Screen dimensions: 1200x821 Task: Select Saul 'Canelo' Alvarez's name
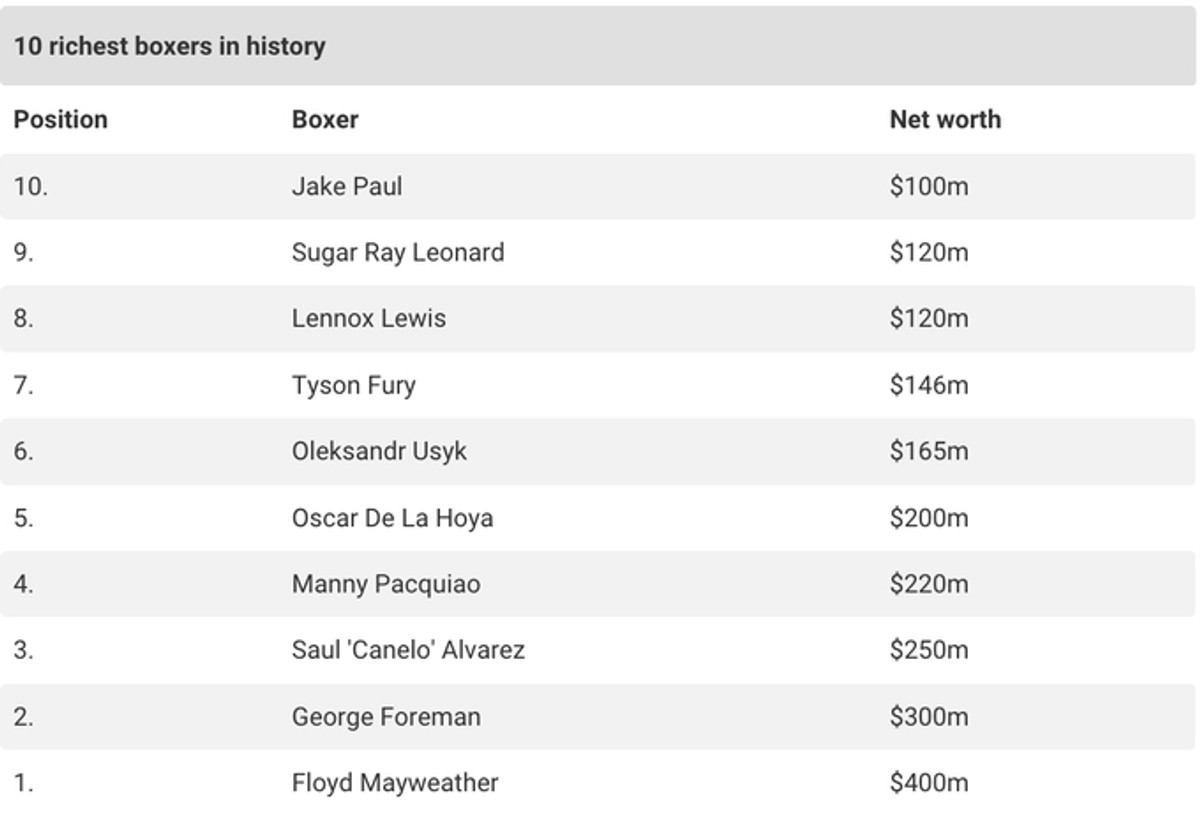pyautogui.click(x=408, y=651)
